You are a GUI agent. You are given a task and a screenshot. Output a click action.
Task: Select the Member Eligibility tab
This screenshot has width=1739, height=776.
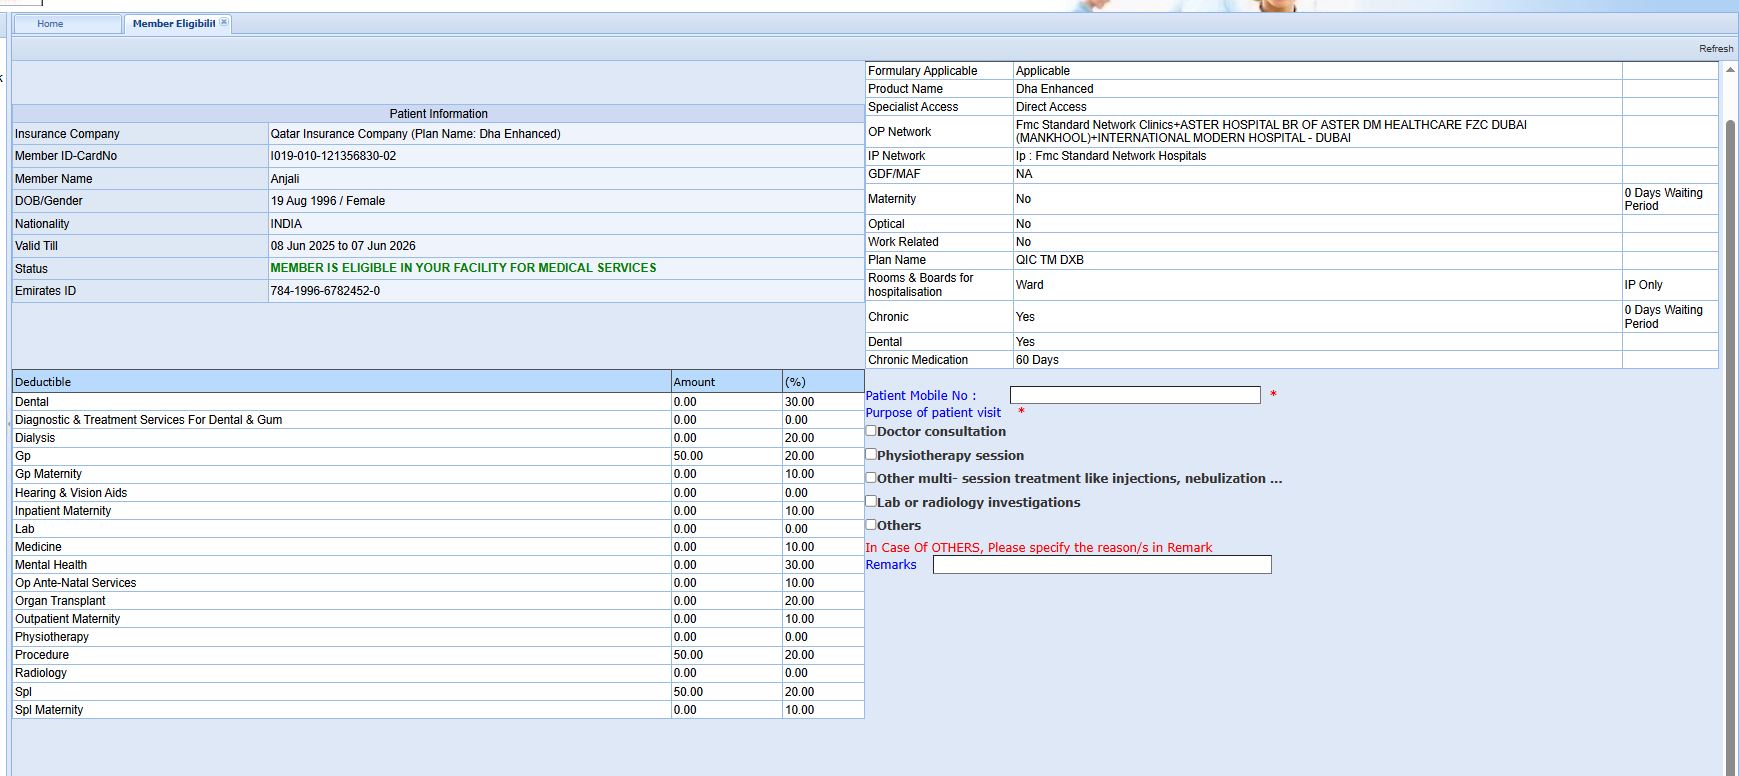(x=173, y=24)
